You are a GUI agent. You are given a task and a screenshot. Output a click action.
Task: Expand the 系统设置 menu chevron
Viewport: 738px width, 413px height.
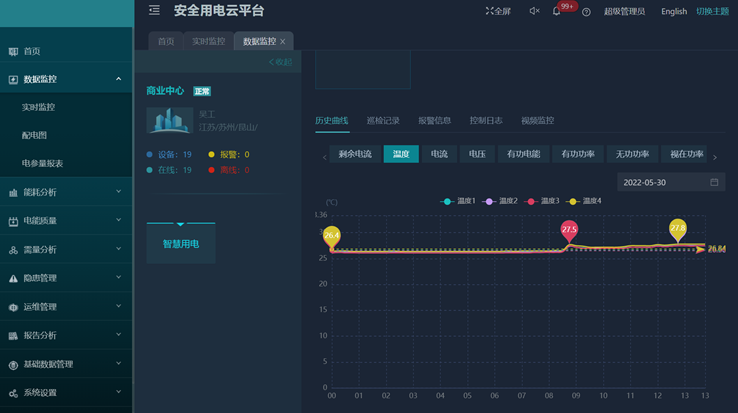pyautogui.click(x=119, y=392)
